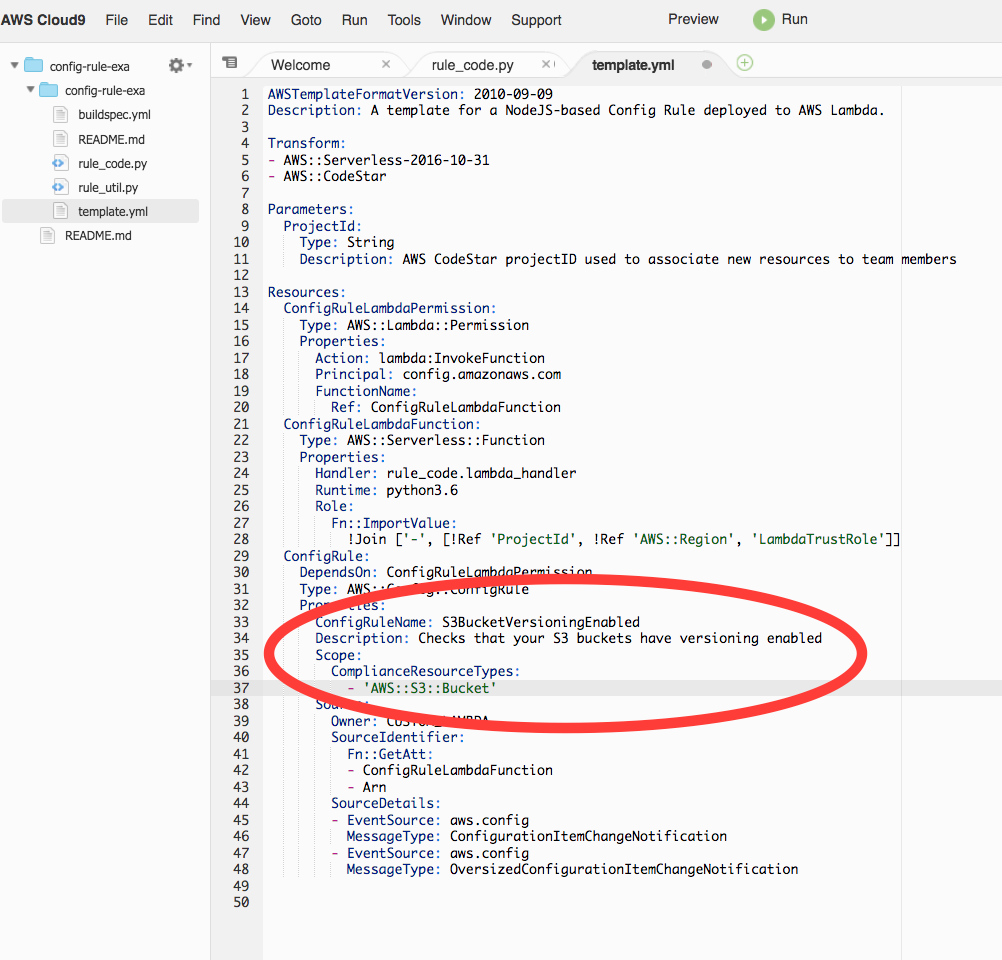Click the Preview button
Screen dimensions: 1002x960
693,19
